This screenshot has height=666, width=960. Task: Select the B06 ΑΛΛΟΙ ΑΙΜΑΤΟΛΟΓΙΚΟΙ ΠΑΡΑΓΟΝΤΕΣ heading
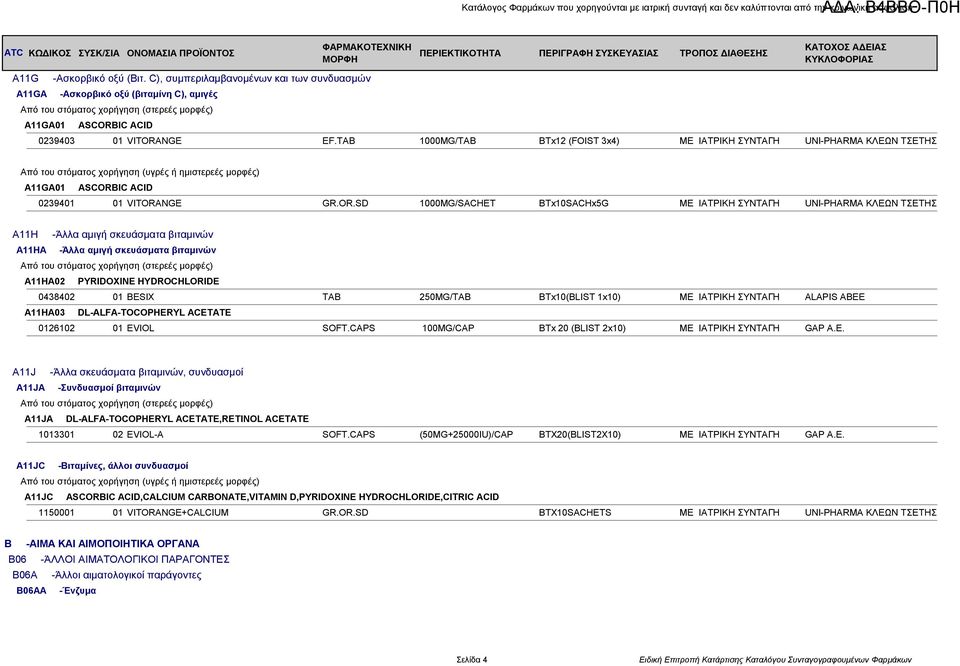coord(119,559)
